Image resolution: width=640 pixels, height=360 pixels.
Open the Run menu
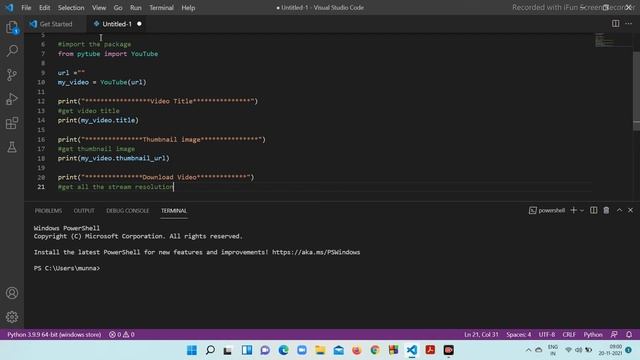coord(136,8)
